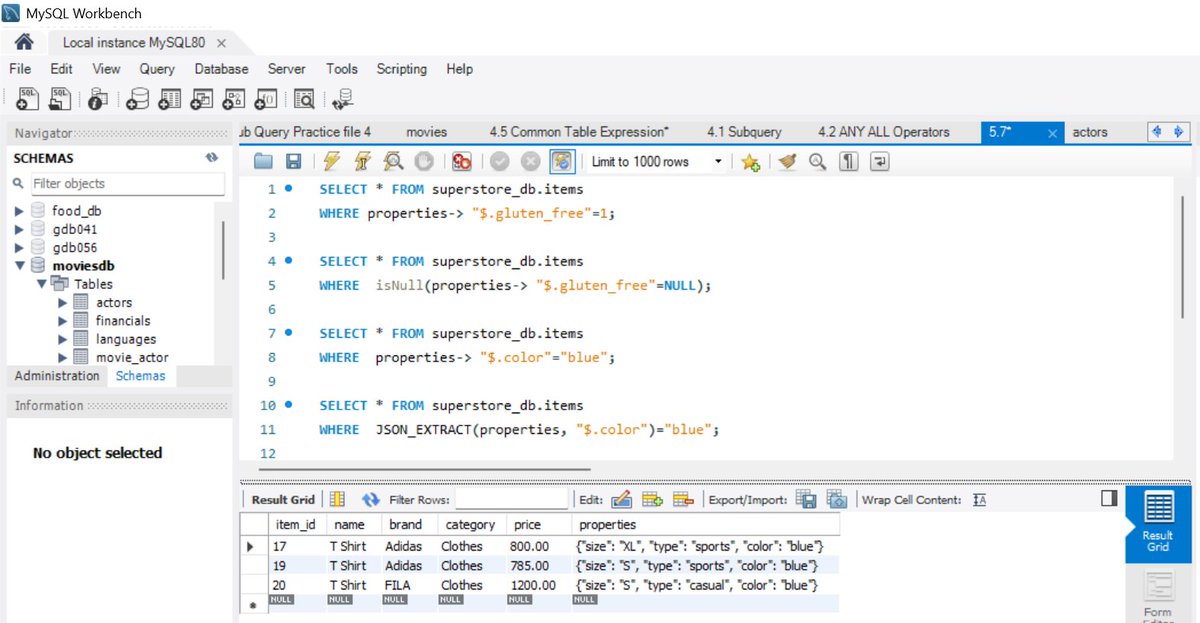Viewport: 1200px width, 623px height.
Task: Expand the languages table
Action: [x=63, y=339]
